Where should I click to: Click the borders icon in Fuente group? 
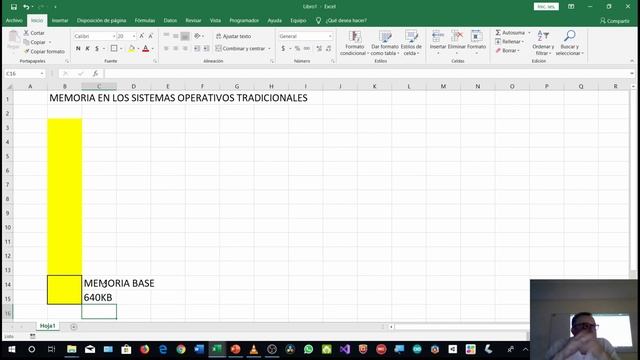(114, 49)
